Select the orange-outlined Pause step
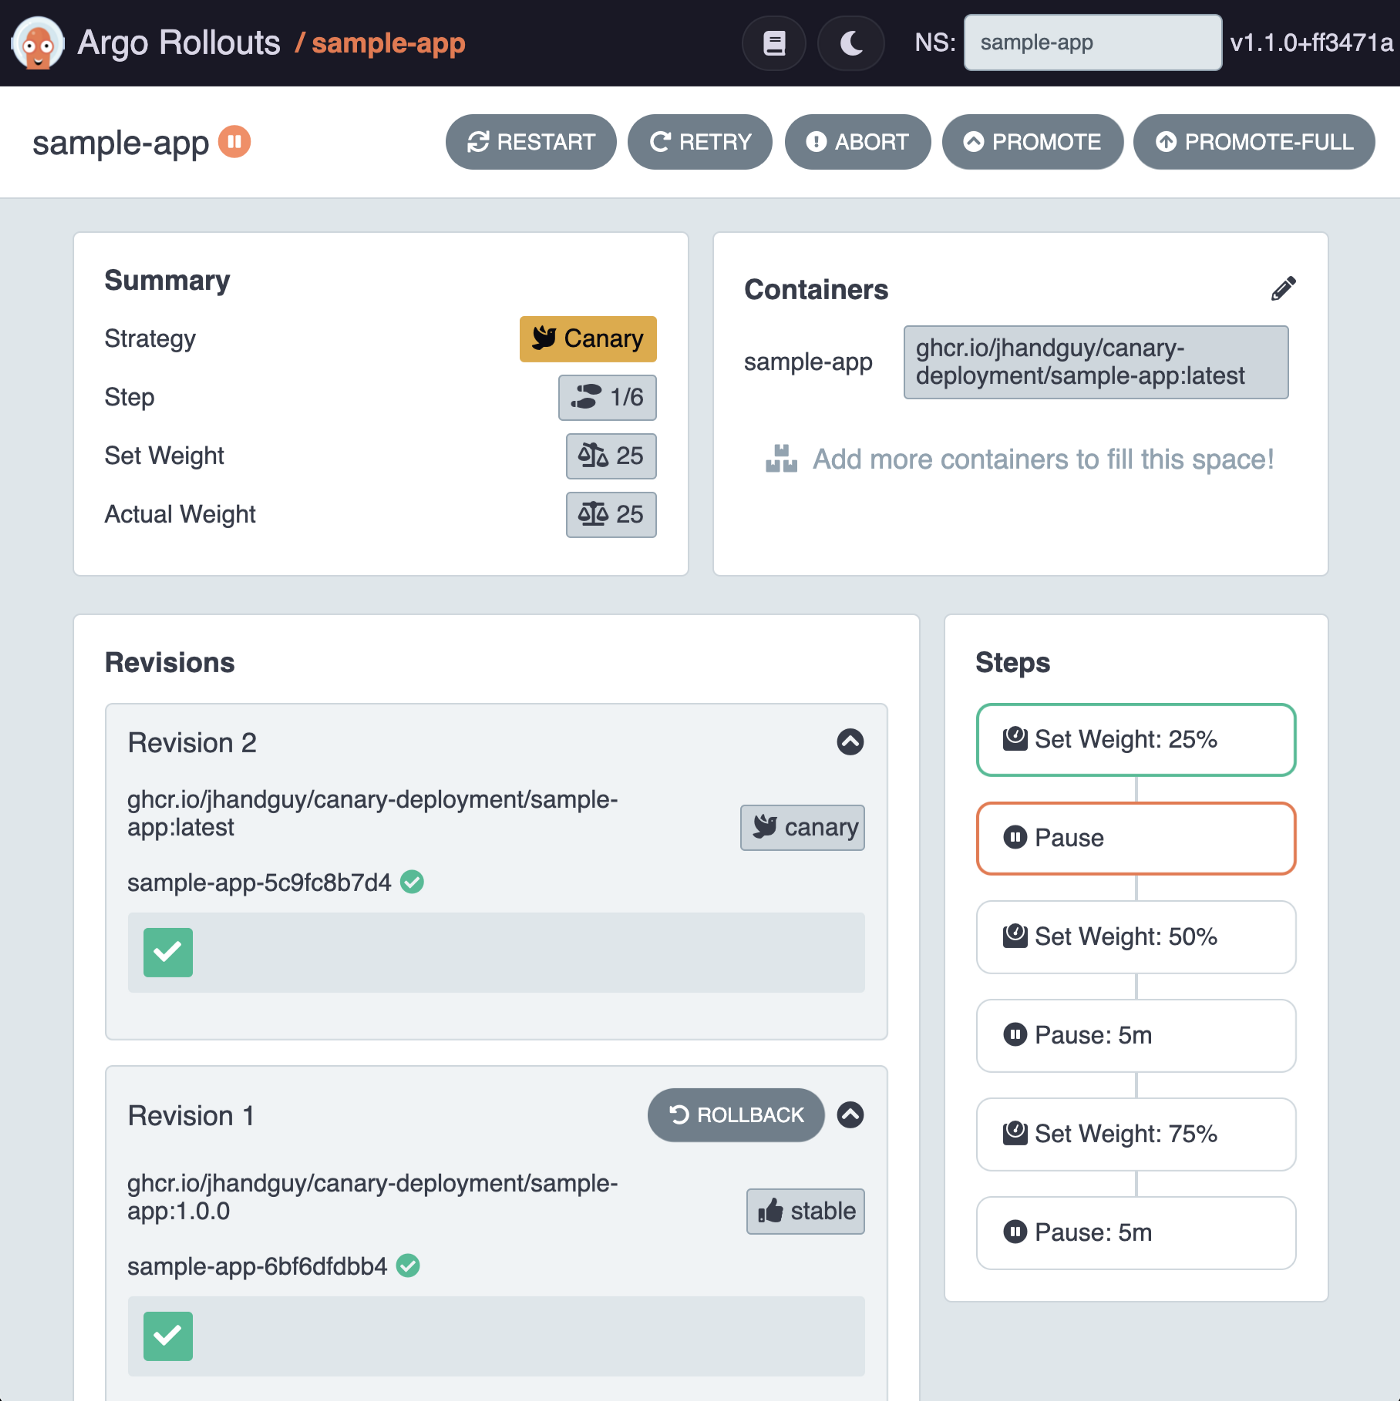Screen dimensions: 1400x1401 pos(1136,838)
